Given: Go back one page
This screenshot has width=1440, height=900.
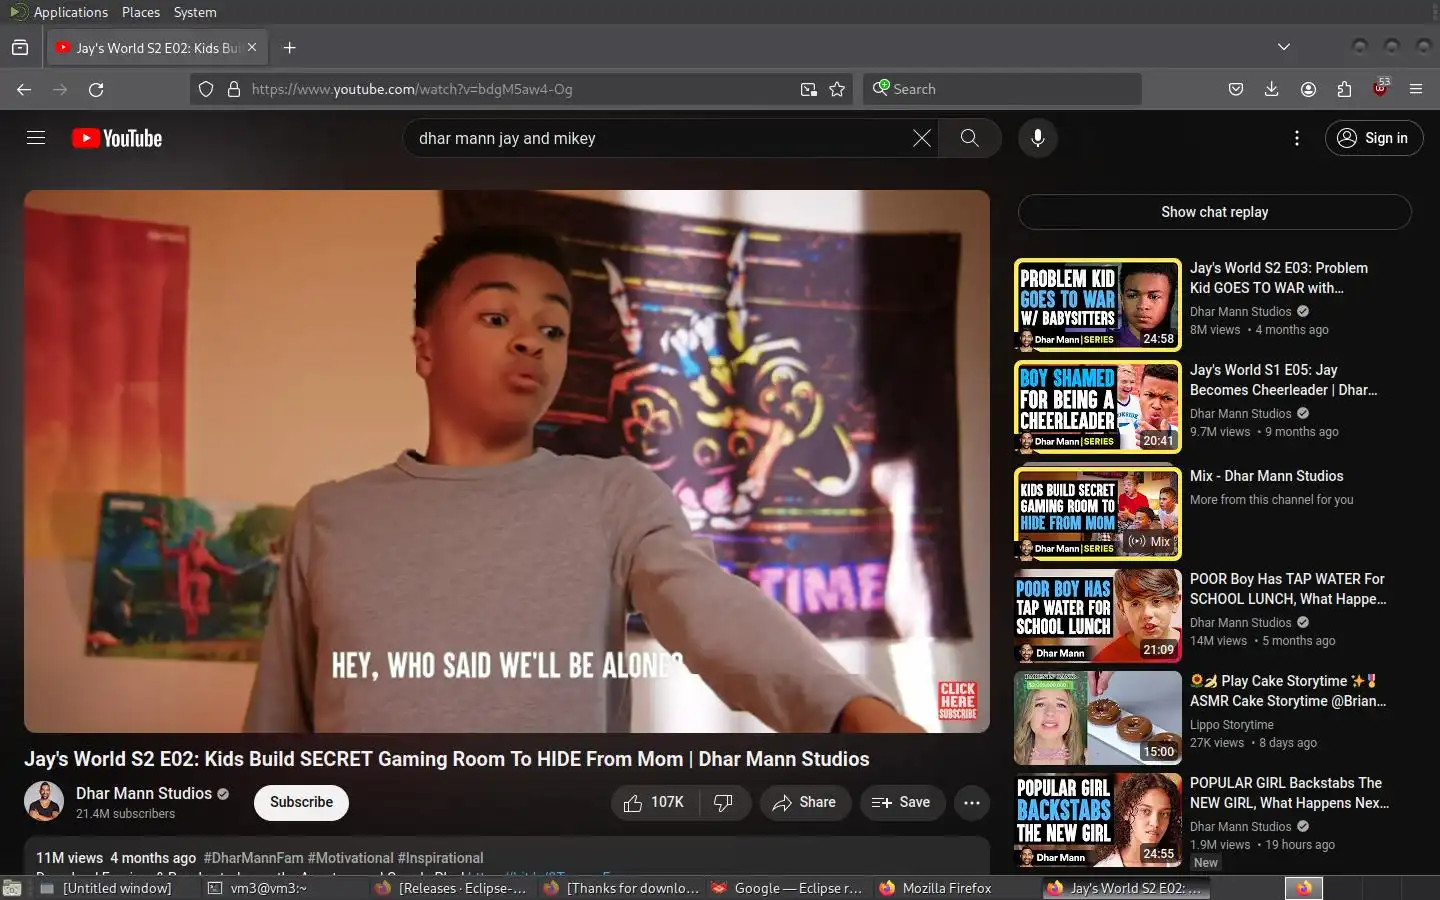Looking at the screenshot, I should (x=24, y=89).
